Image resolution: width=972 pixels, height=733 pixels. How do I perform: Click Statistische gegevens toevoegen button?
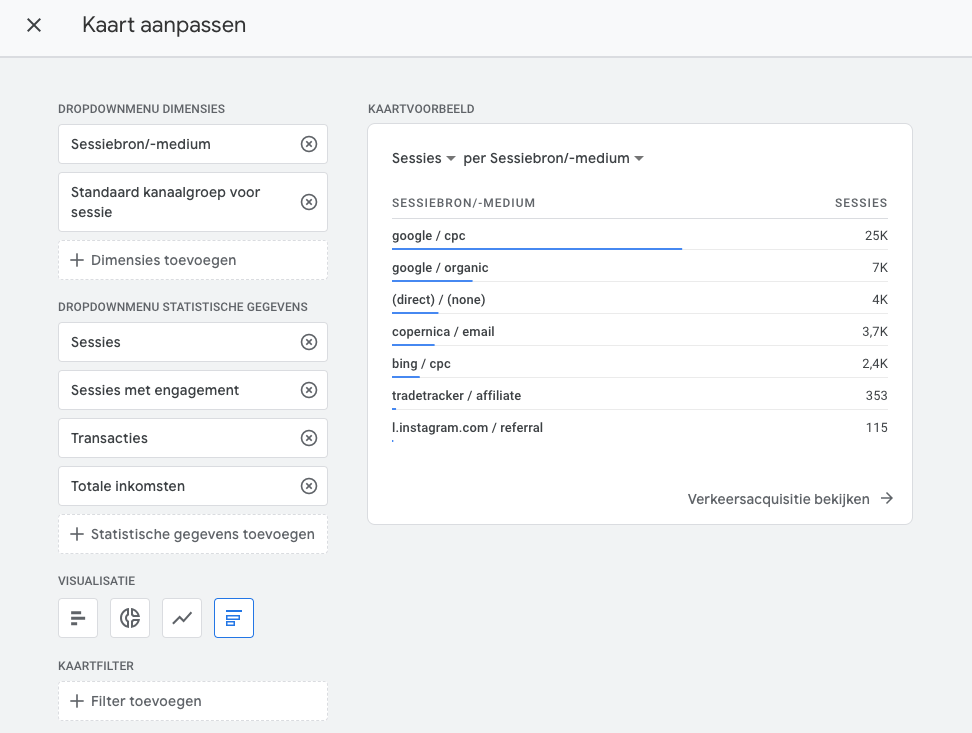193,534
